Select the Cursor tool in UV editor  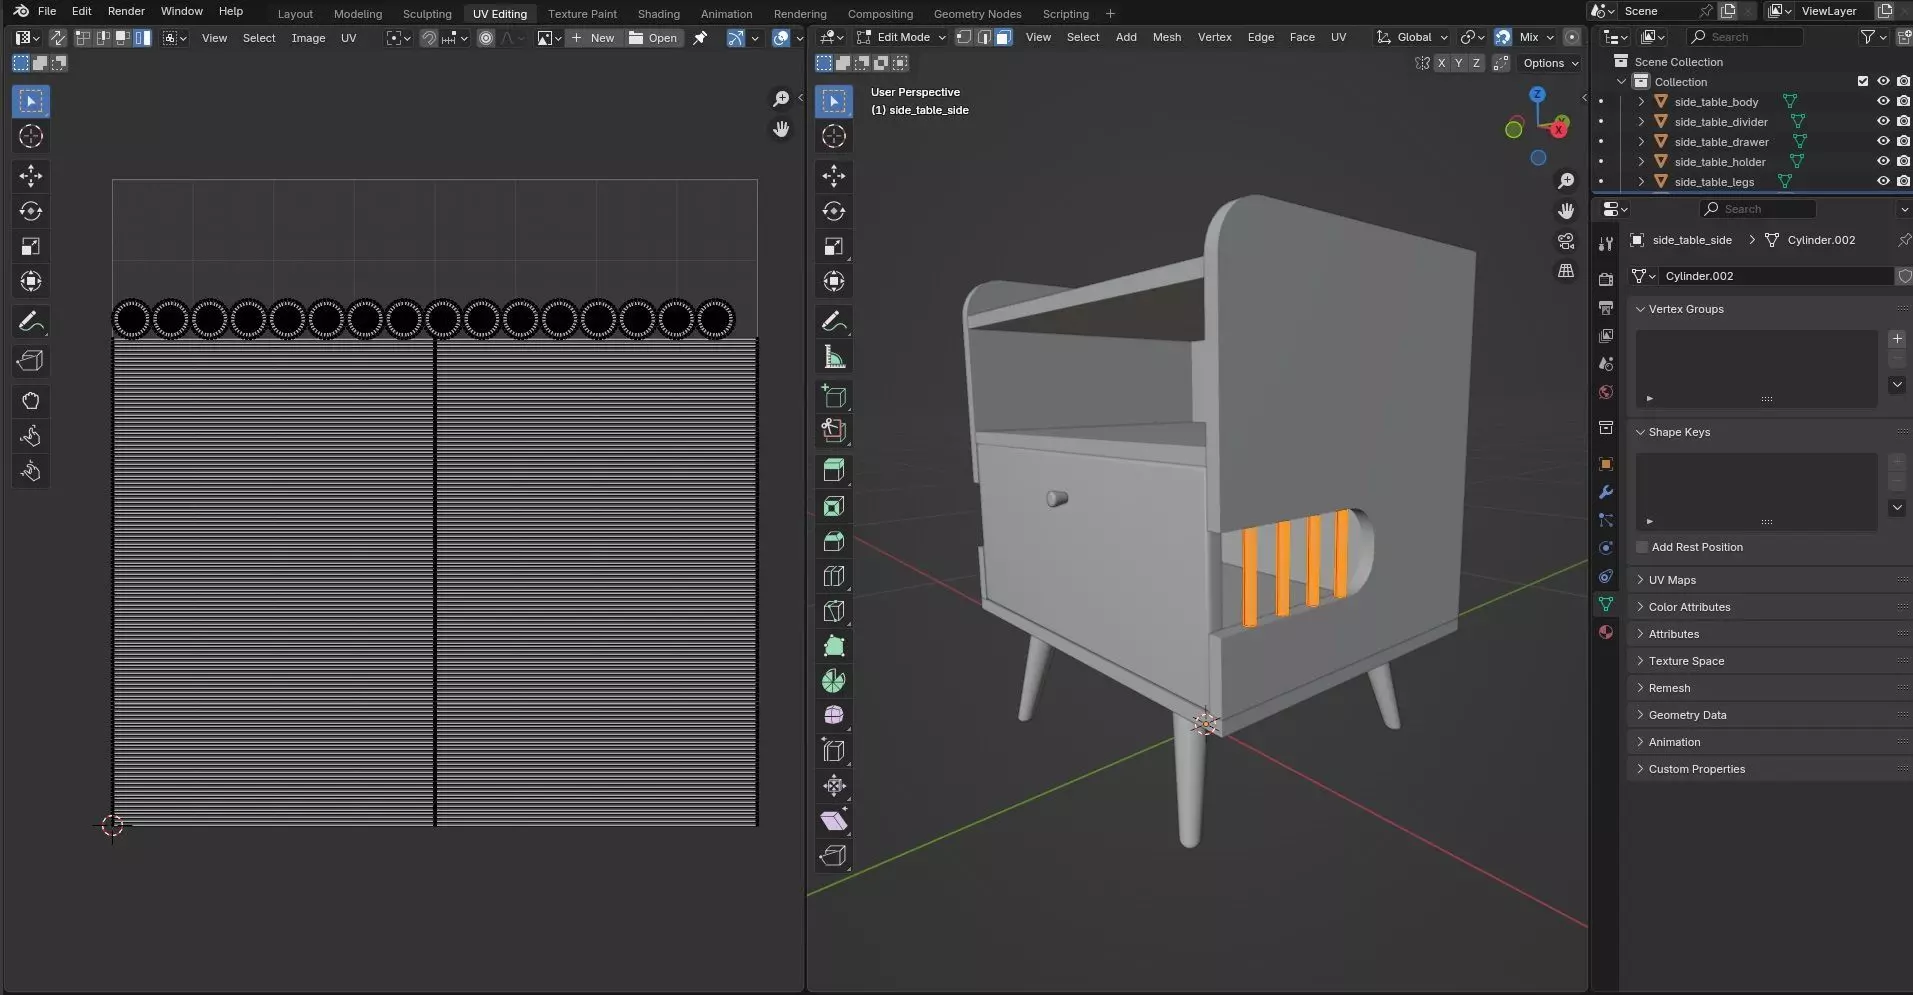[x=31, y=136]
